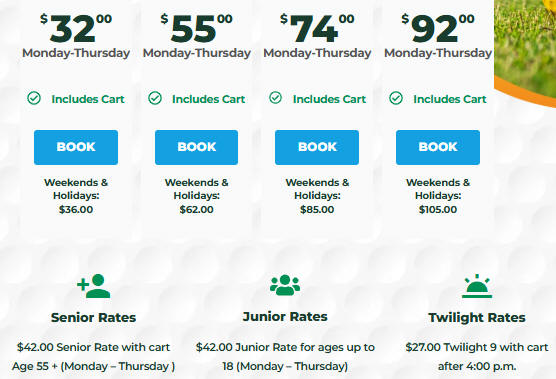Book the $55.00 Monday-Thursday rate
The image size is (556, 379).
pyautogui.click(x=196, y=147)
